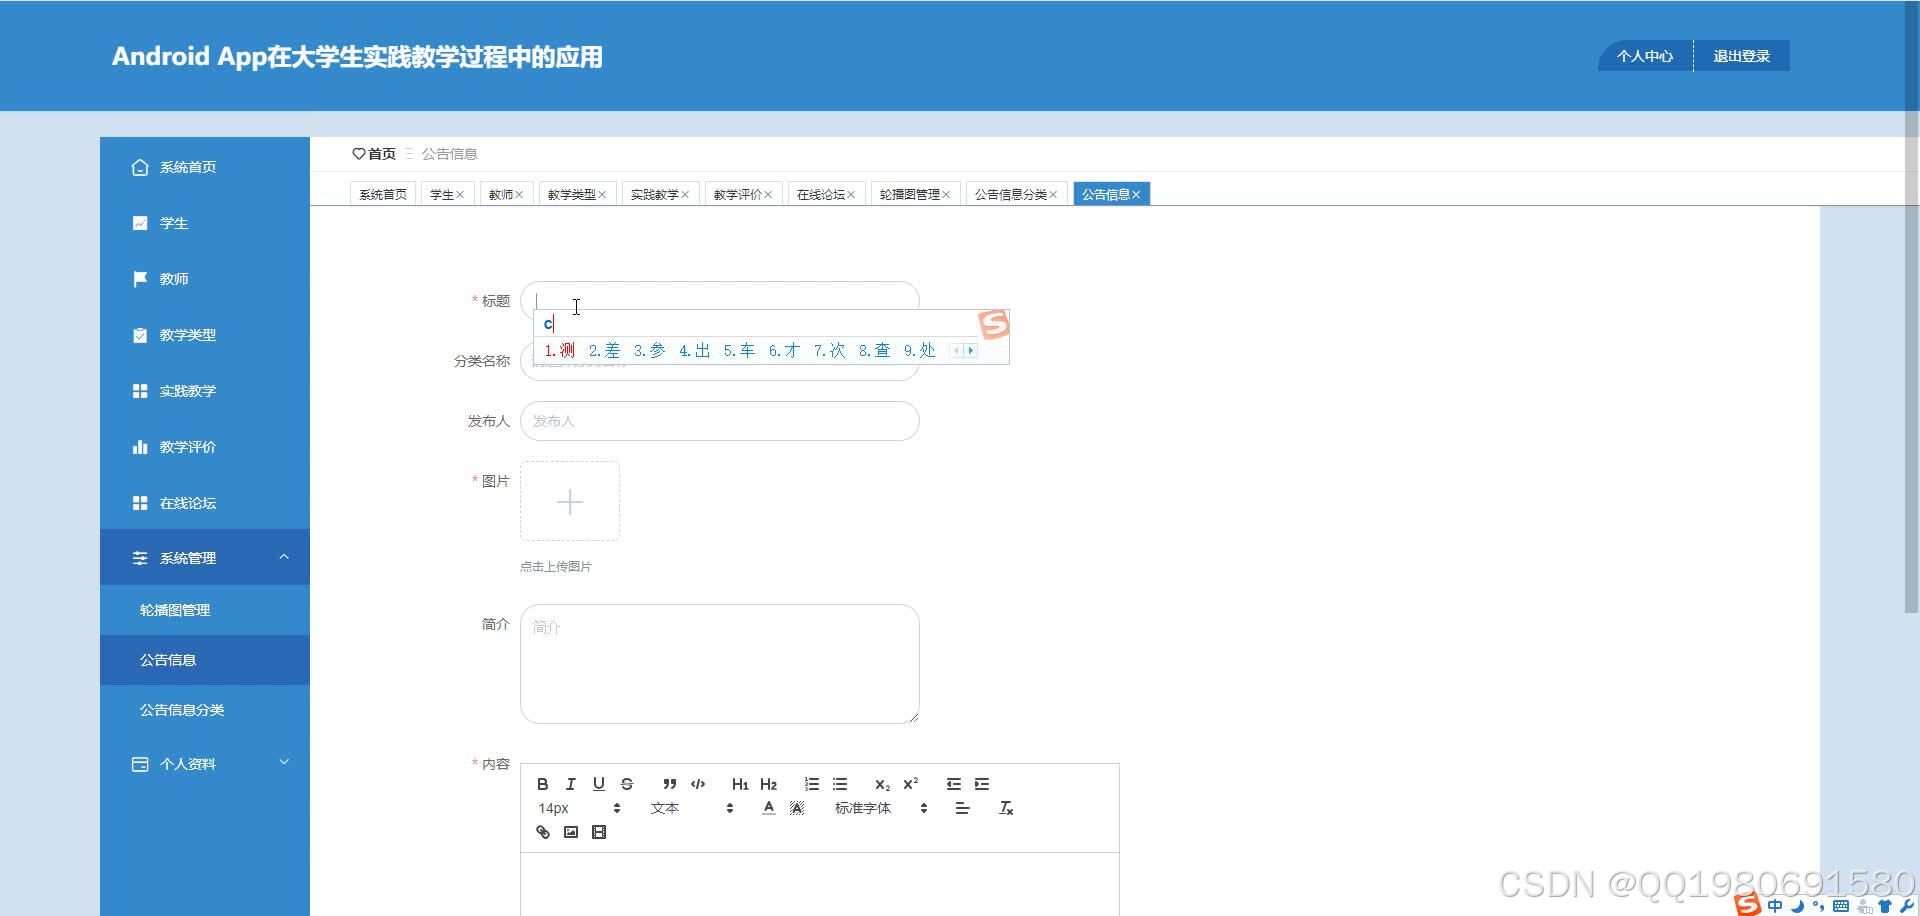Apply superscript formatting in the editor
This screenshot has width=1920, height=916.
pyautogui.click(x=909, y=784)
